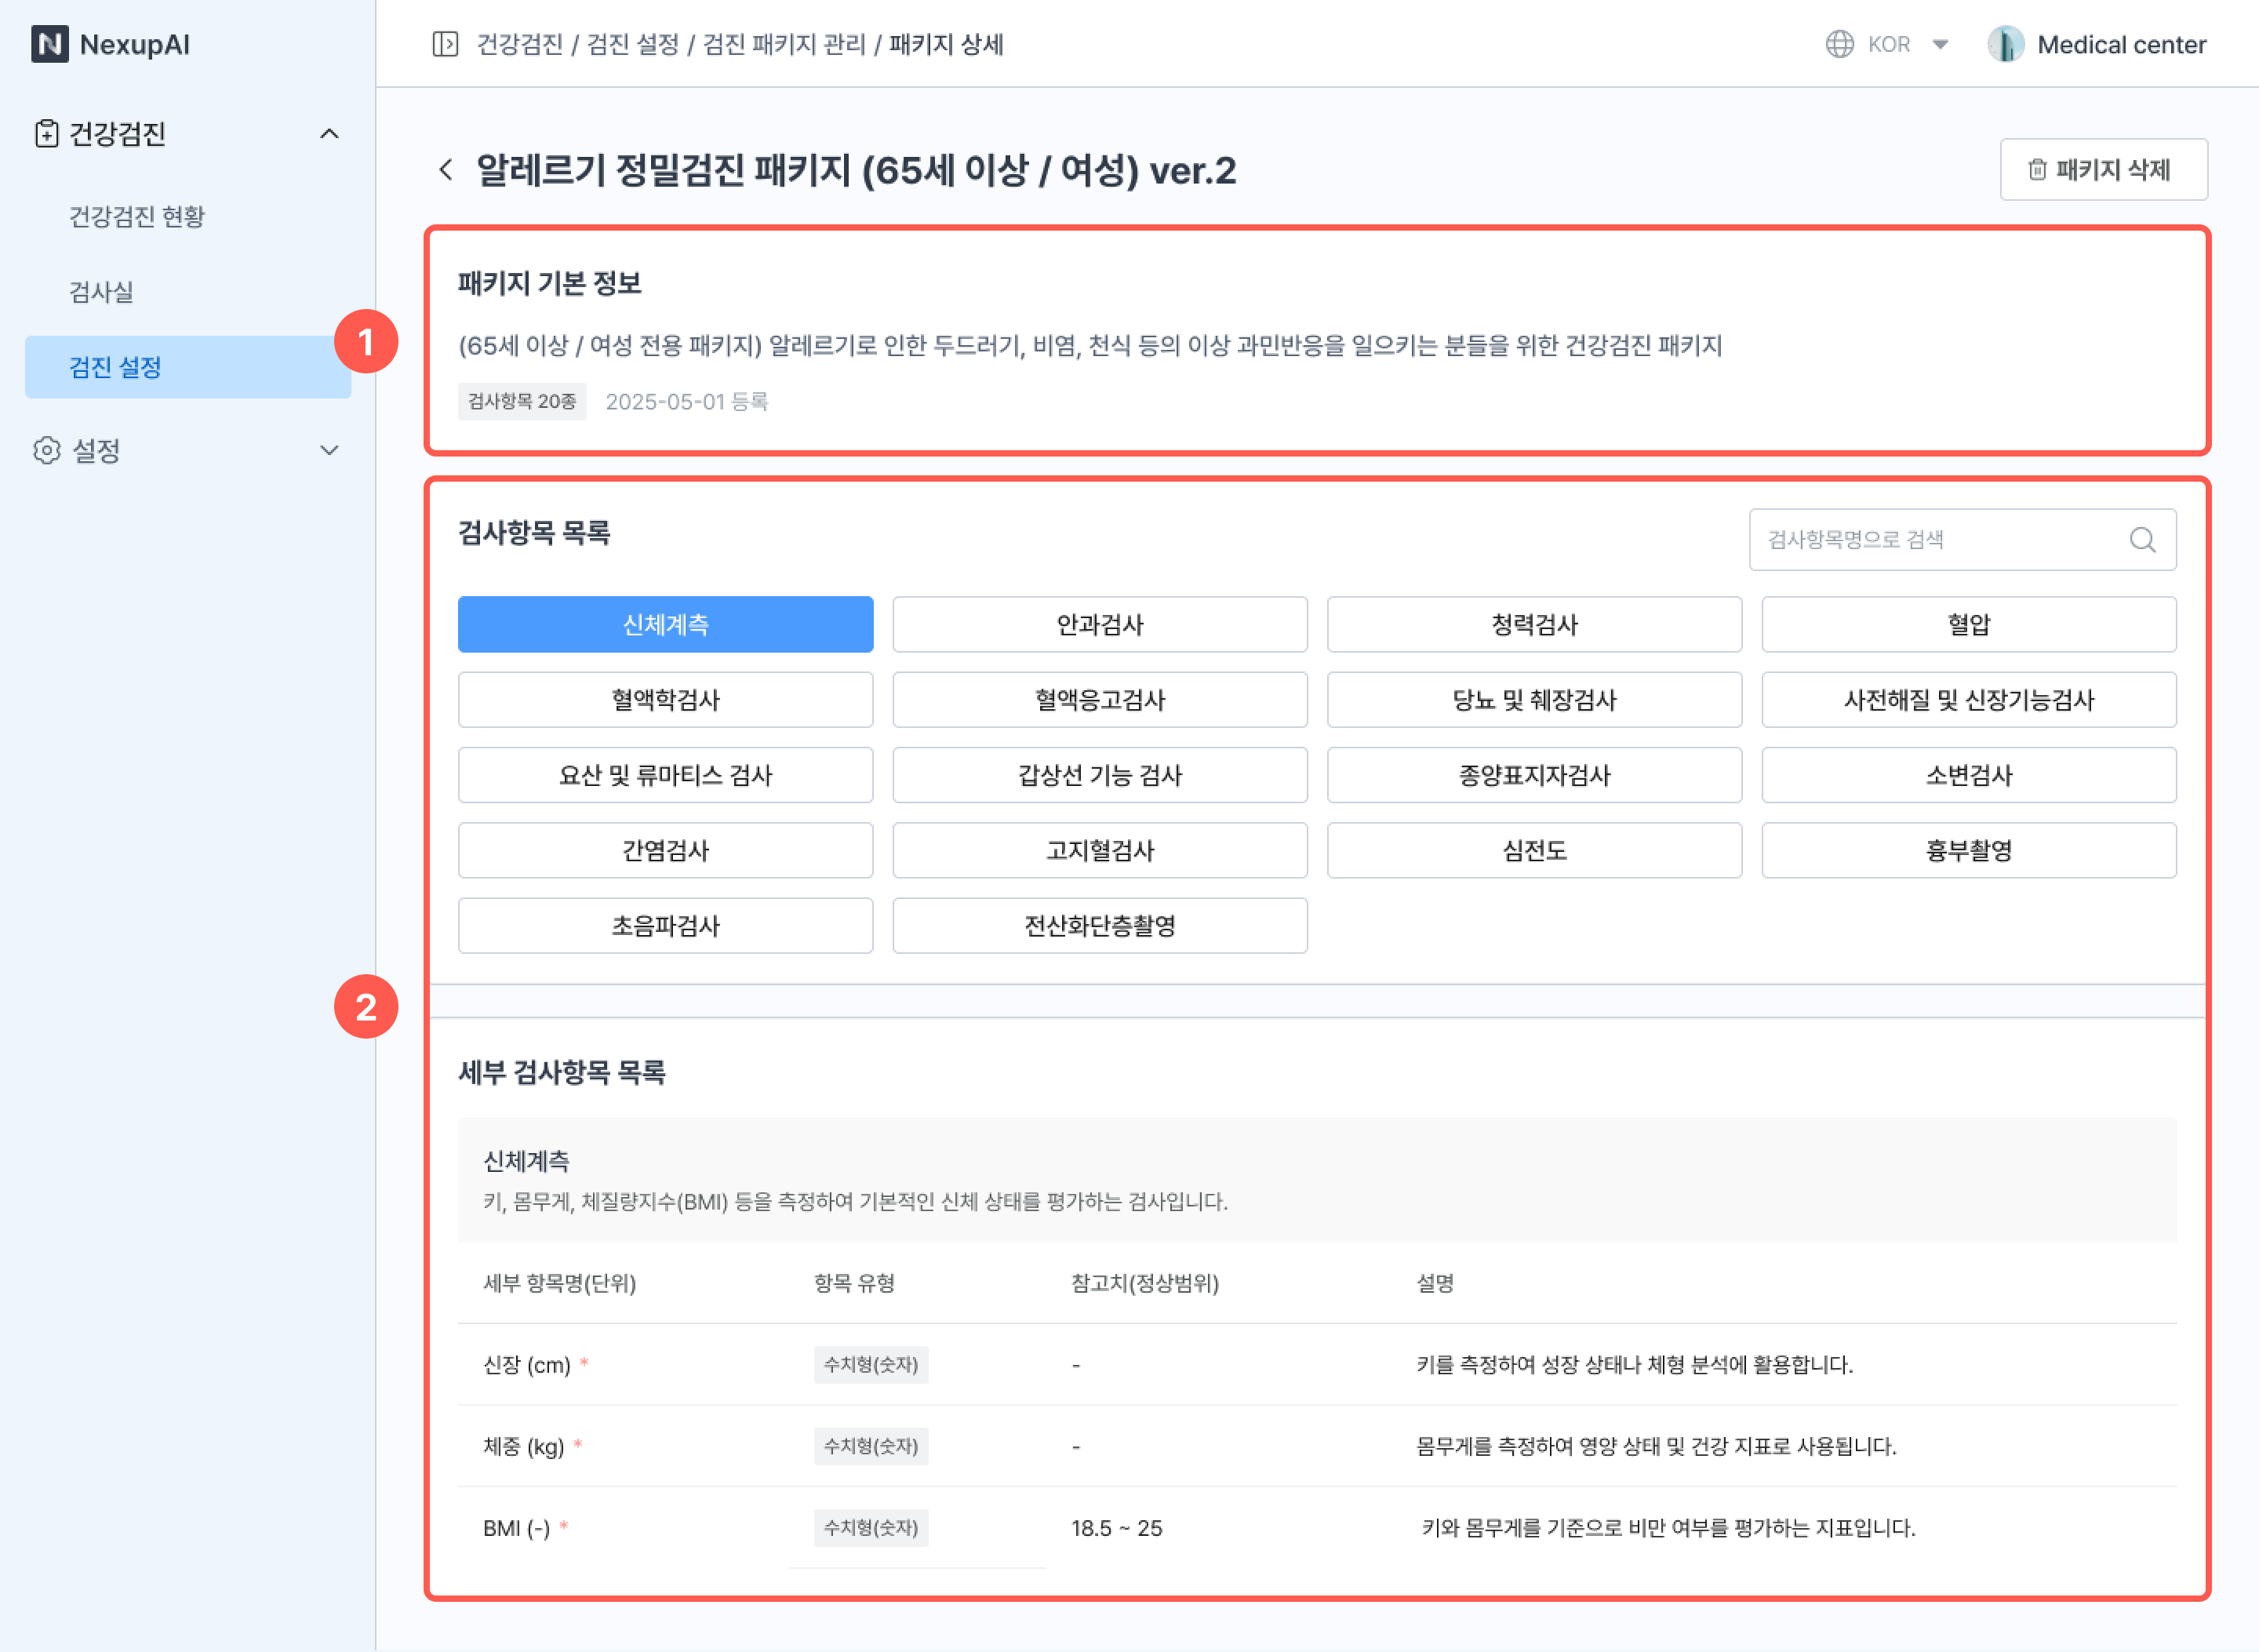Open 건강검진 현황 in the sidebar
This screenshot has width=2259, height=1652.
137,216
